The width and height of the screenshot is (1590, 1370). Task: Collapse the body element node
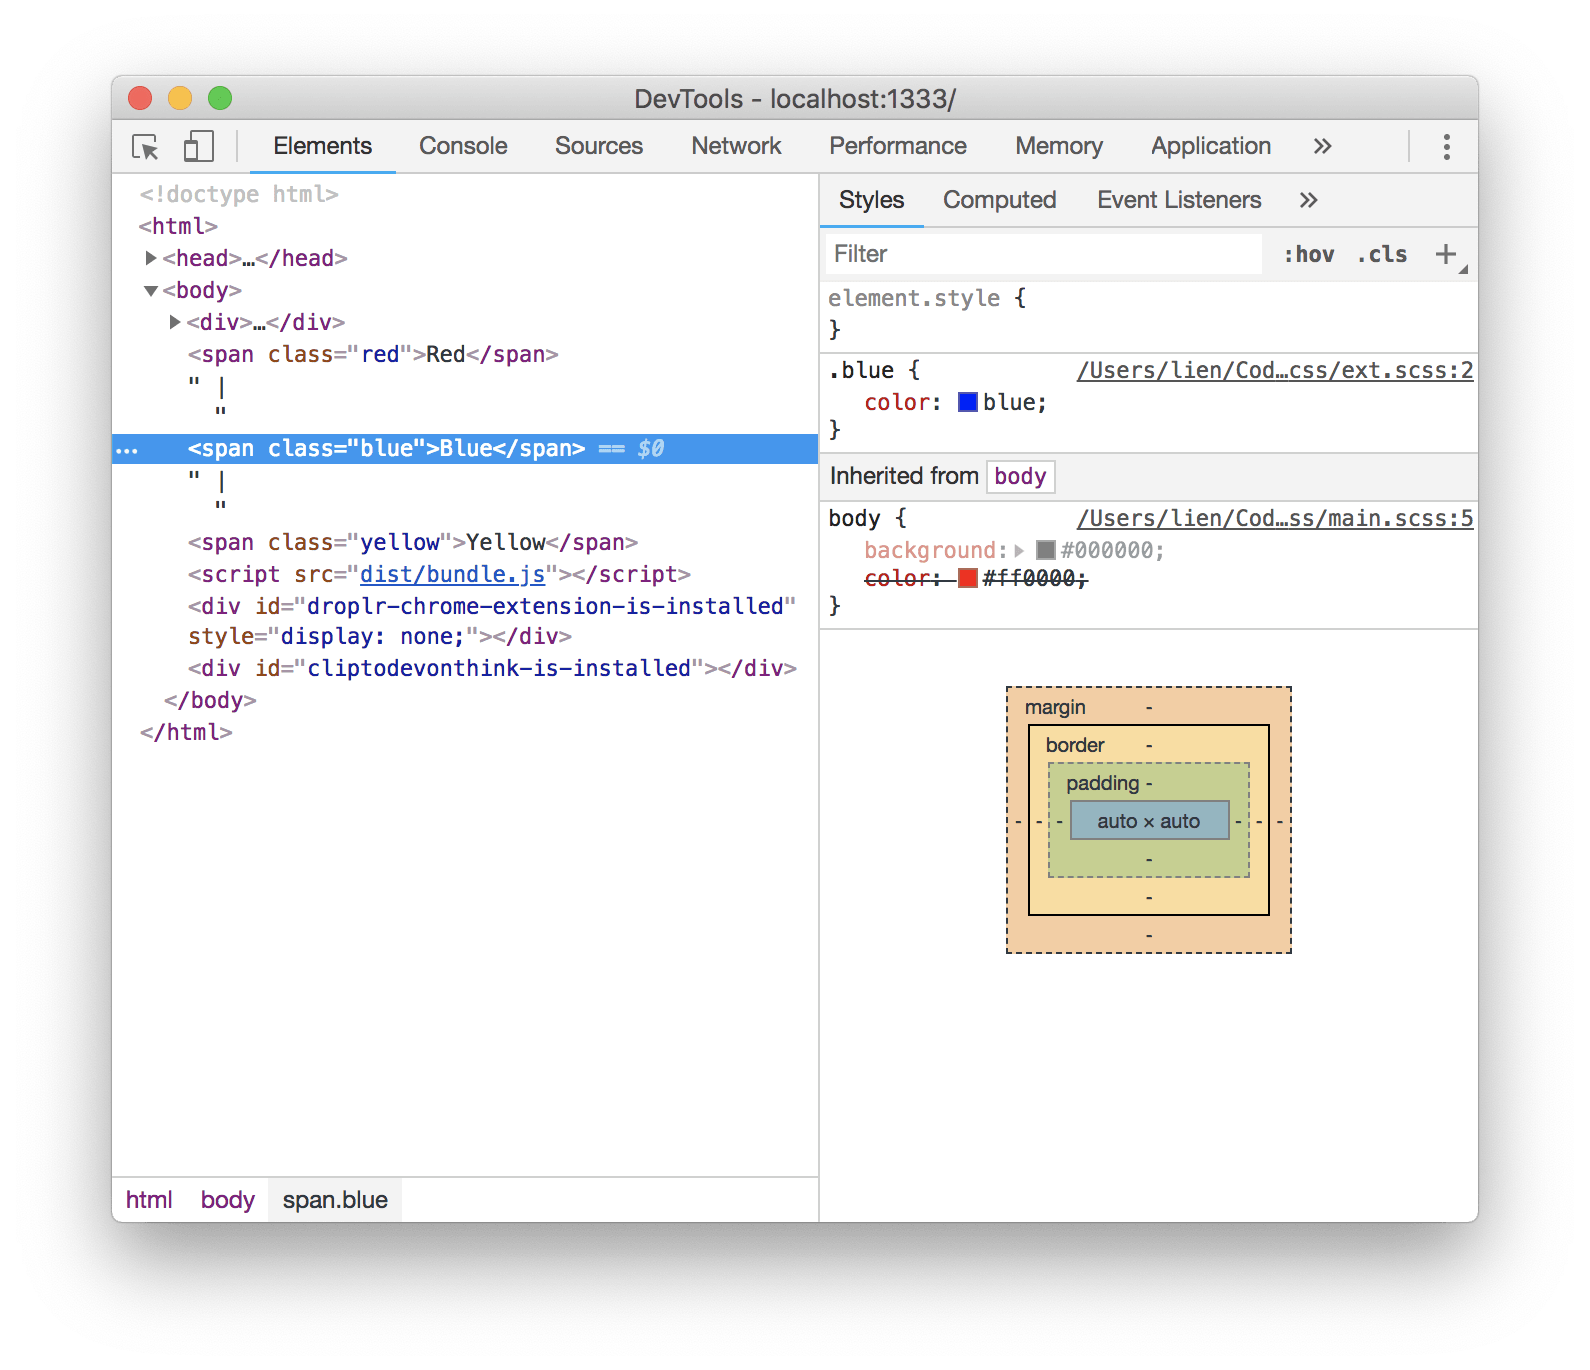click(x=151, y=291)
